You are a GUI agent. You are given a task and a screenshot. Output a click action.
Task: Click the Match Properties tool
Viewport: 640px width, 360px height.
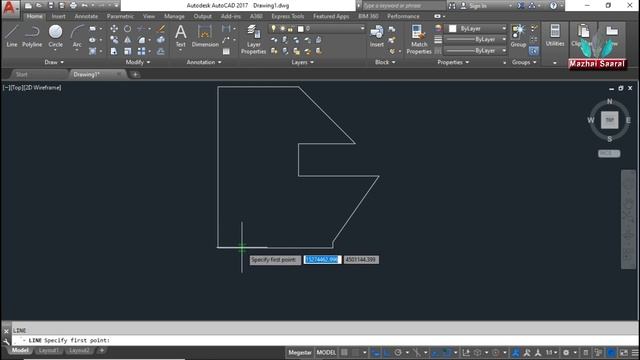click(419, 39)
